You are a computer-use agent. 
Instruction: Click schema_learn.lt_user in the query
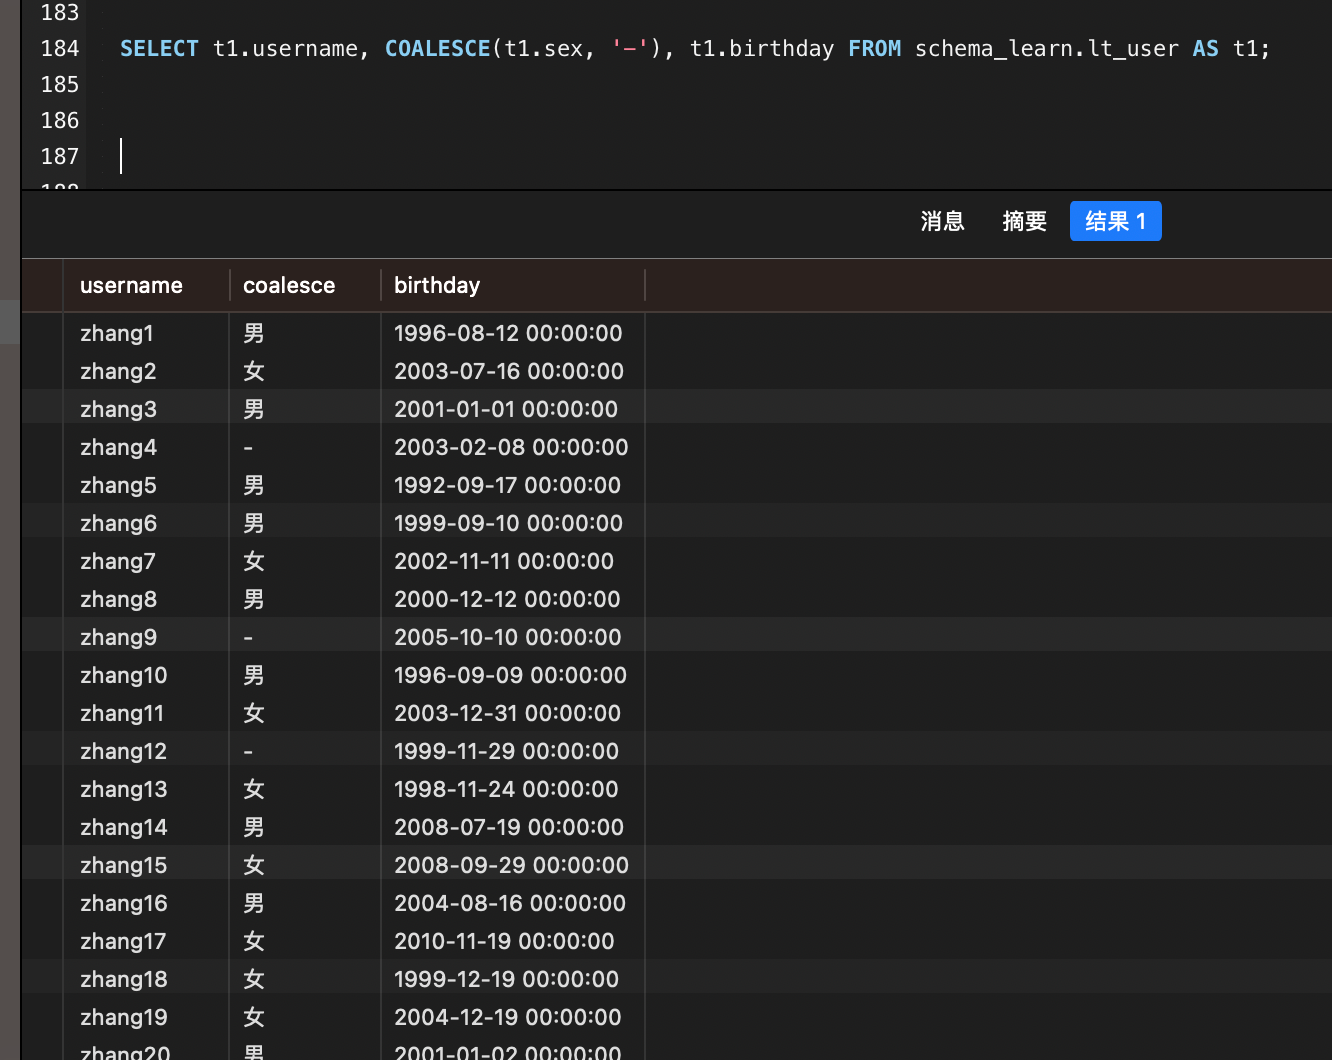[x=1046, y=48]
